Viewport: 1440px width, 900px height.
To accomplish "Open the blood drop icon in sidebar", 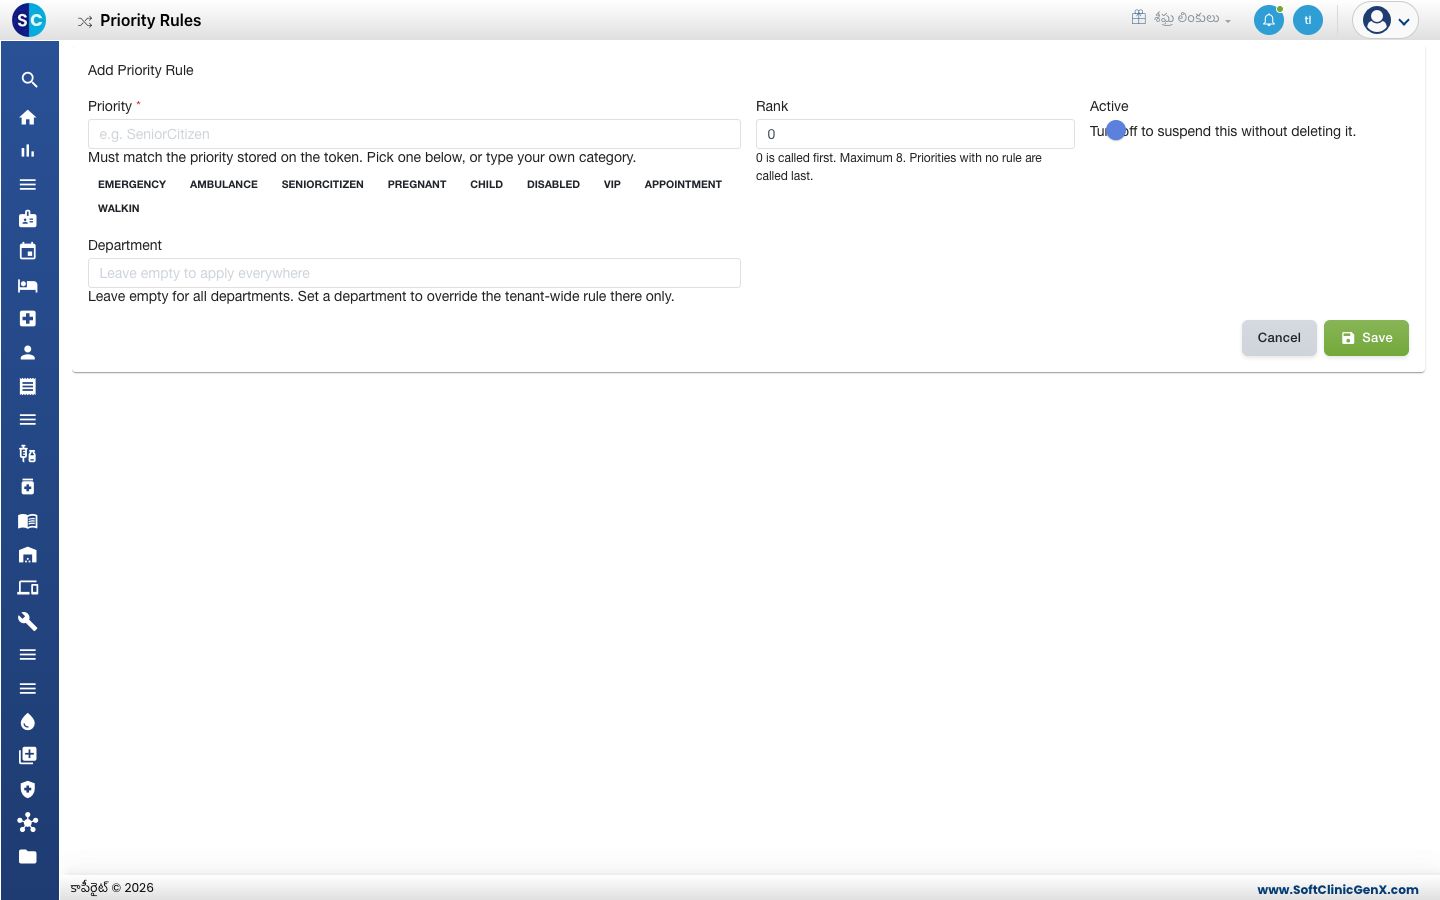I will click(28, 722).
